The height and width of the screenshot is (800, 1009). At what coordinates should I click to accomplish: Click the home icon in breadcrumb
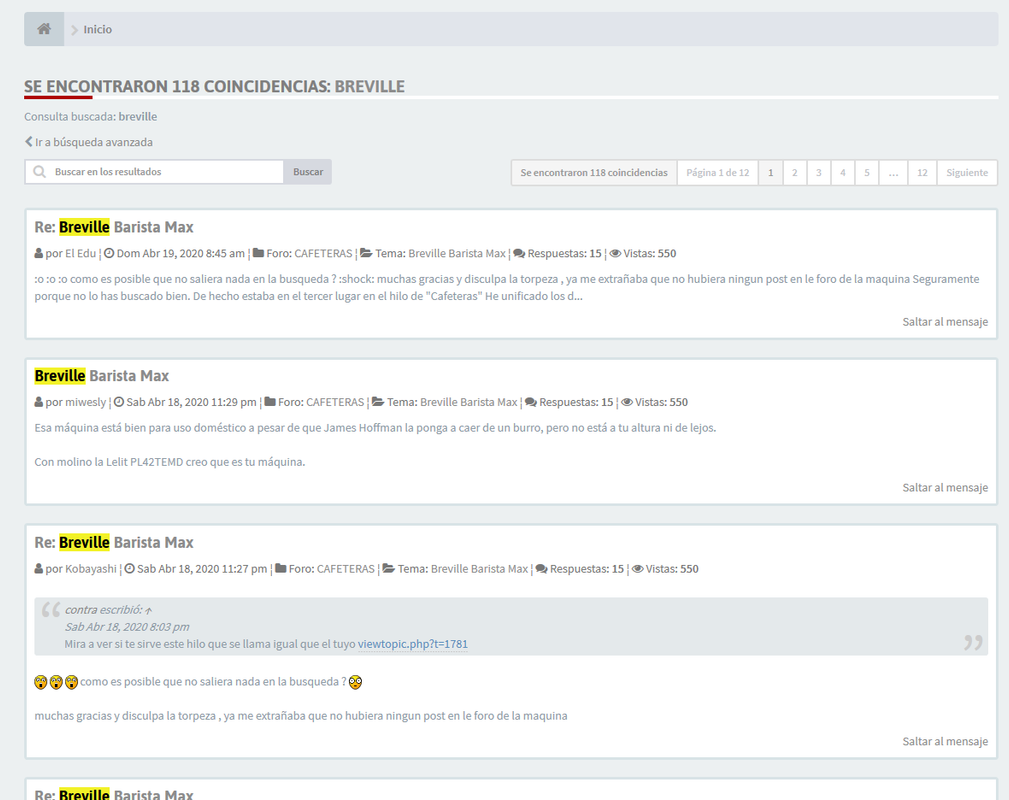tap(44, 29)
